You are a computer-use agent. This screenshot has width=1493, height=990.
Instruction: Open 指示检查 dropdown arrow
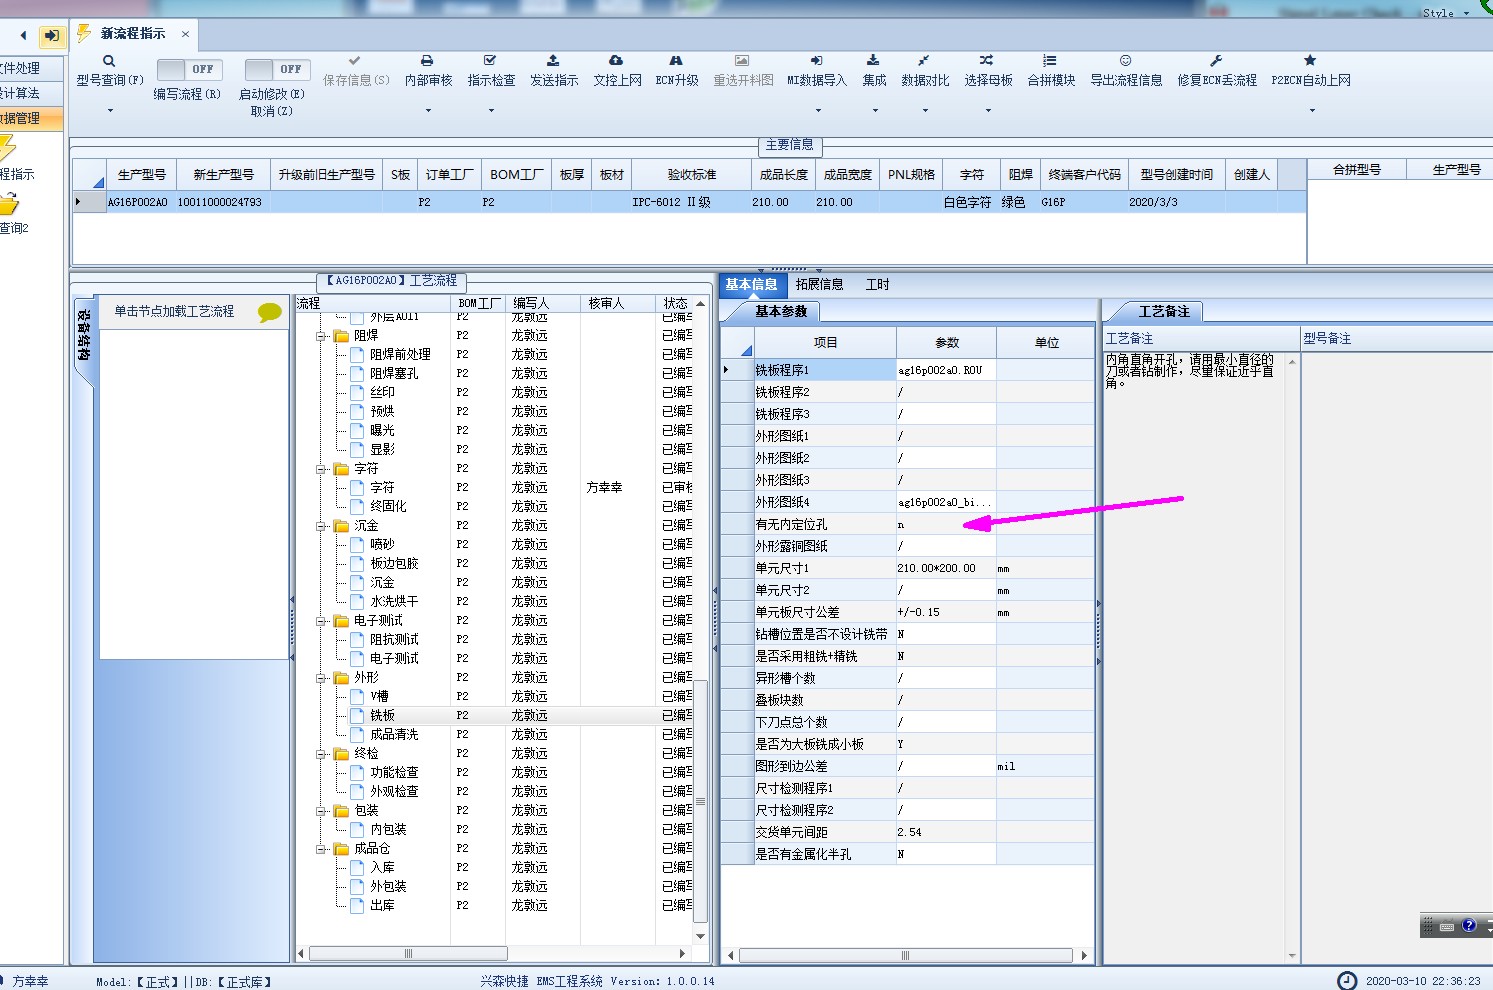(x=491, y=111)
